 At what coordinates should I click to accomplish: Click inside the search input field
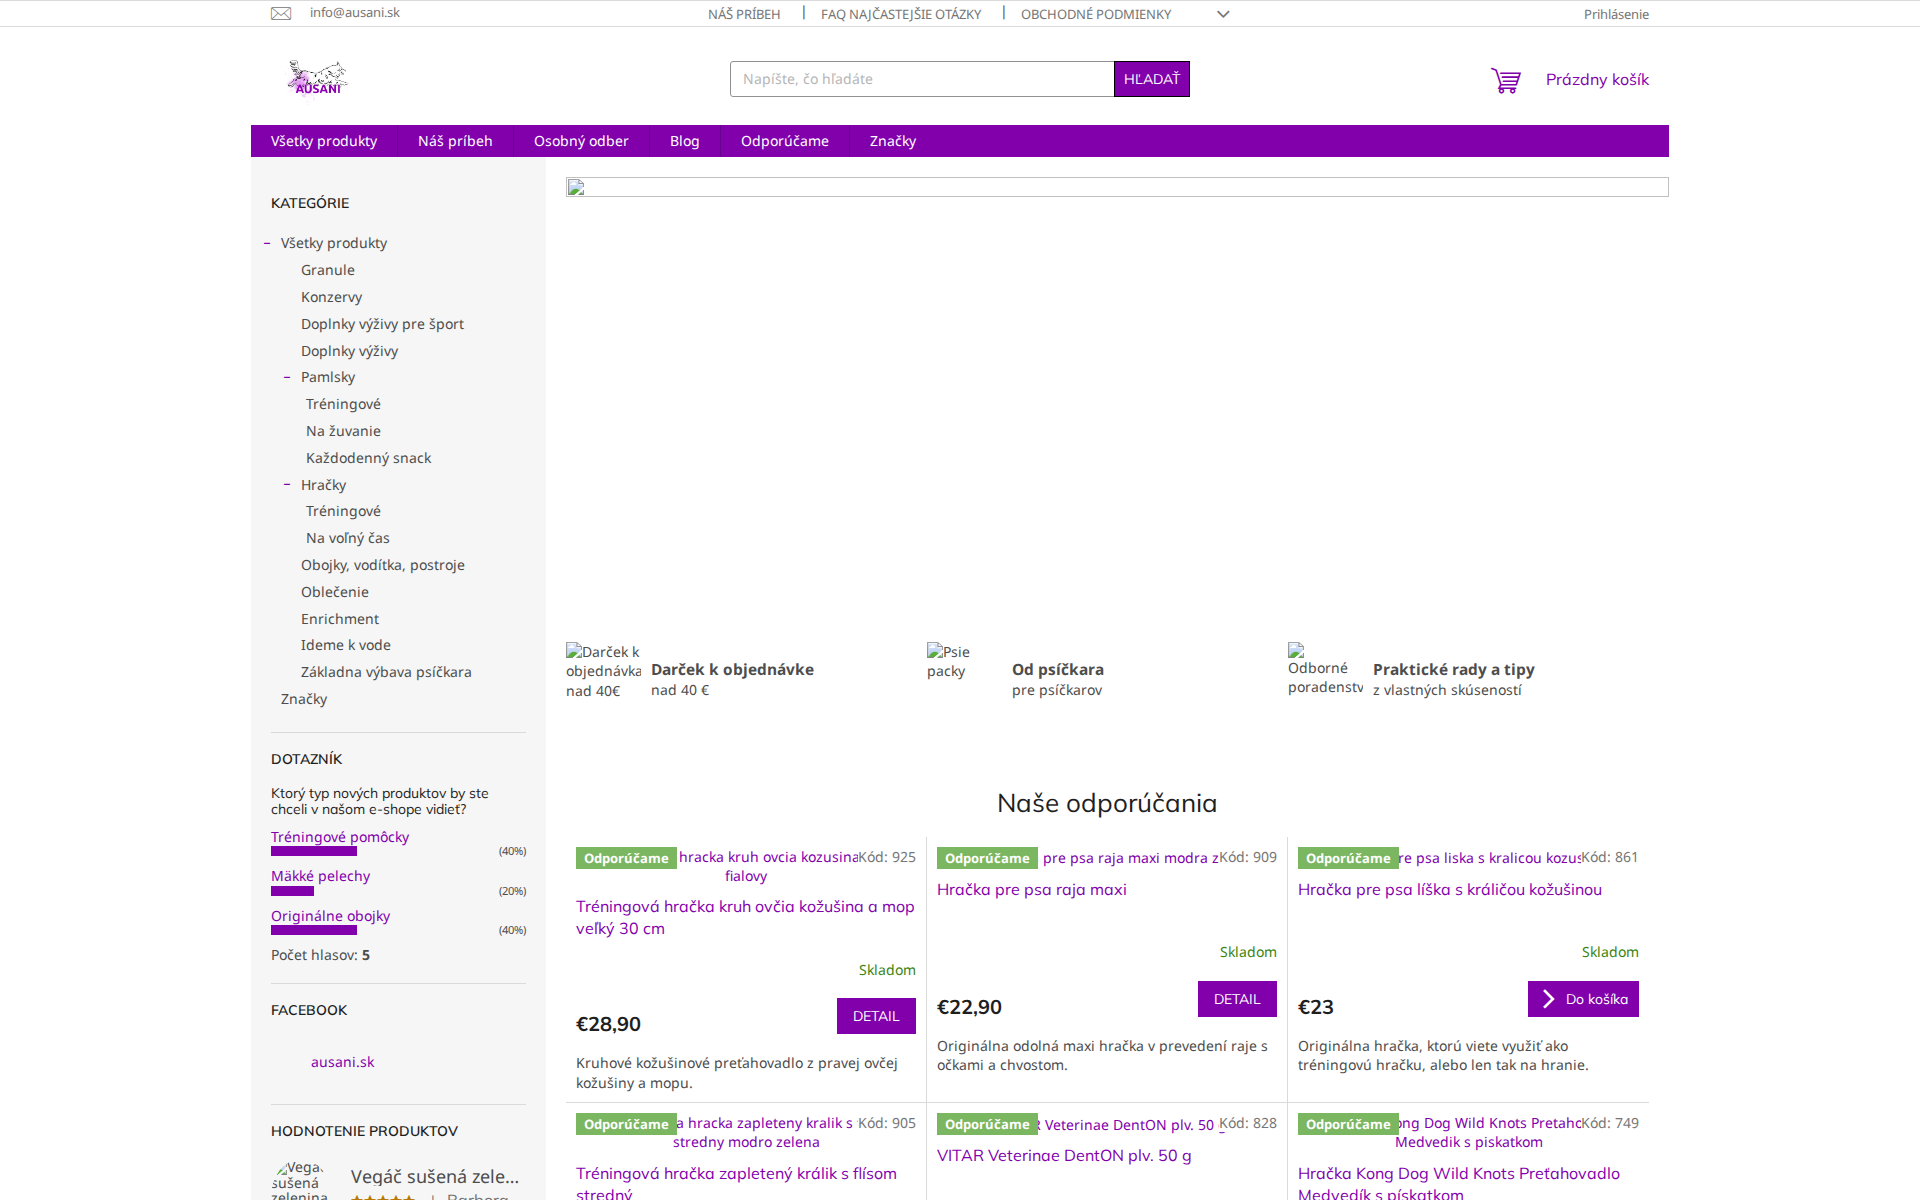[x=921, y=79]
